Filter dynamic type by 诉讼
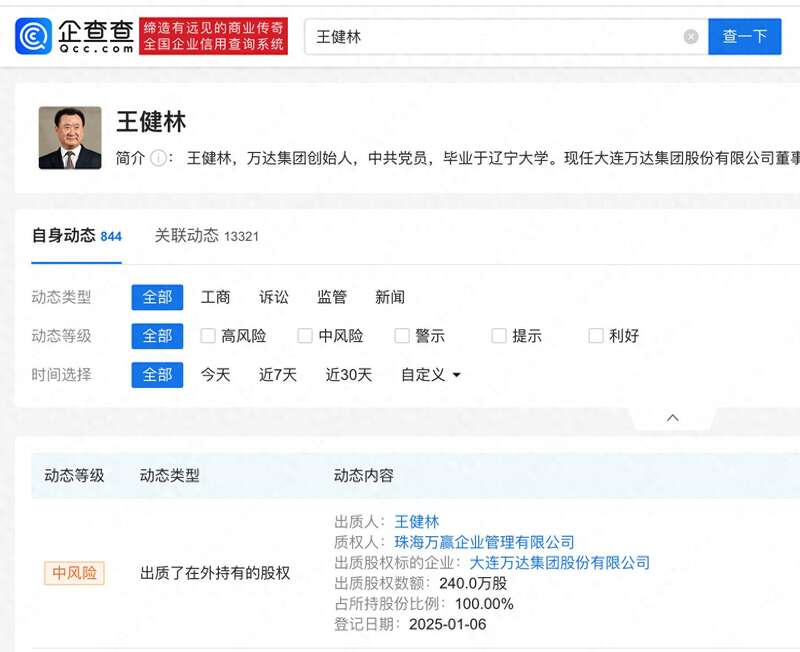Image resolution: width=800 pixels, height=652 pixels. pyautogui.click(x=274, y=297)
